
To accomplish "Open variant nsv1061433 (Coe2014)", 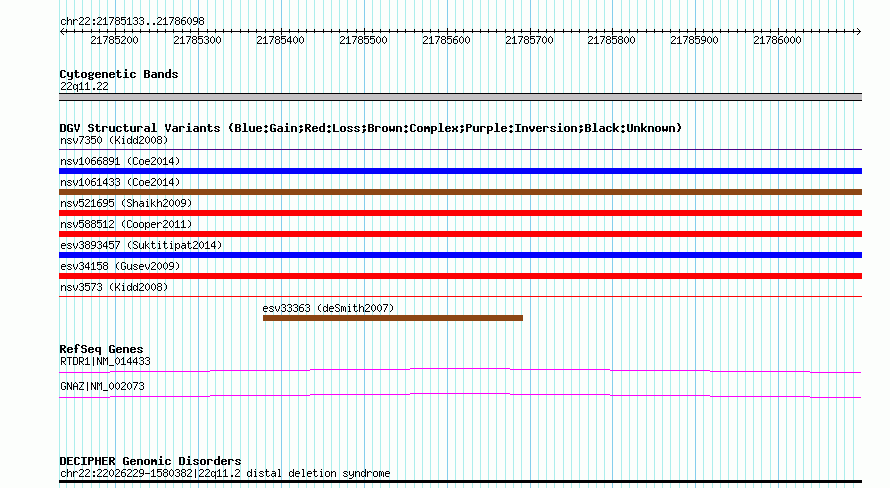I will click(x=120, y=182).
